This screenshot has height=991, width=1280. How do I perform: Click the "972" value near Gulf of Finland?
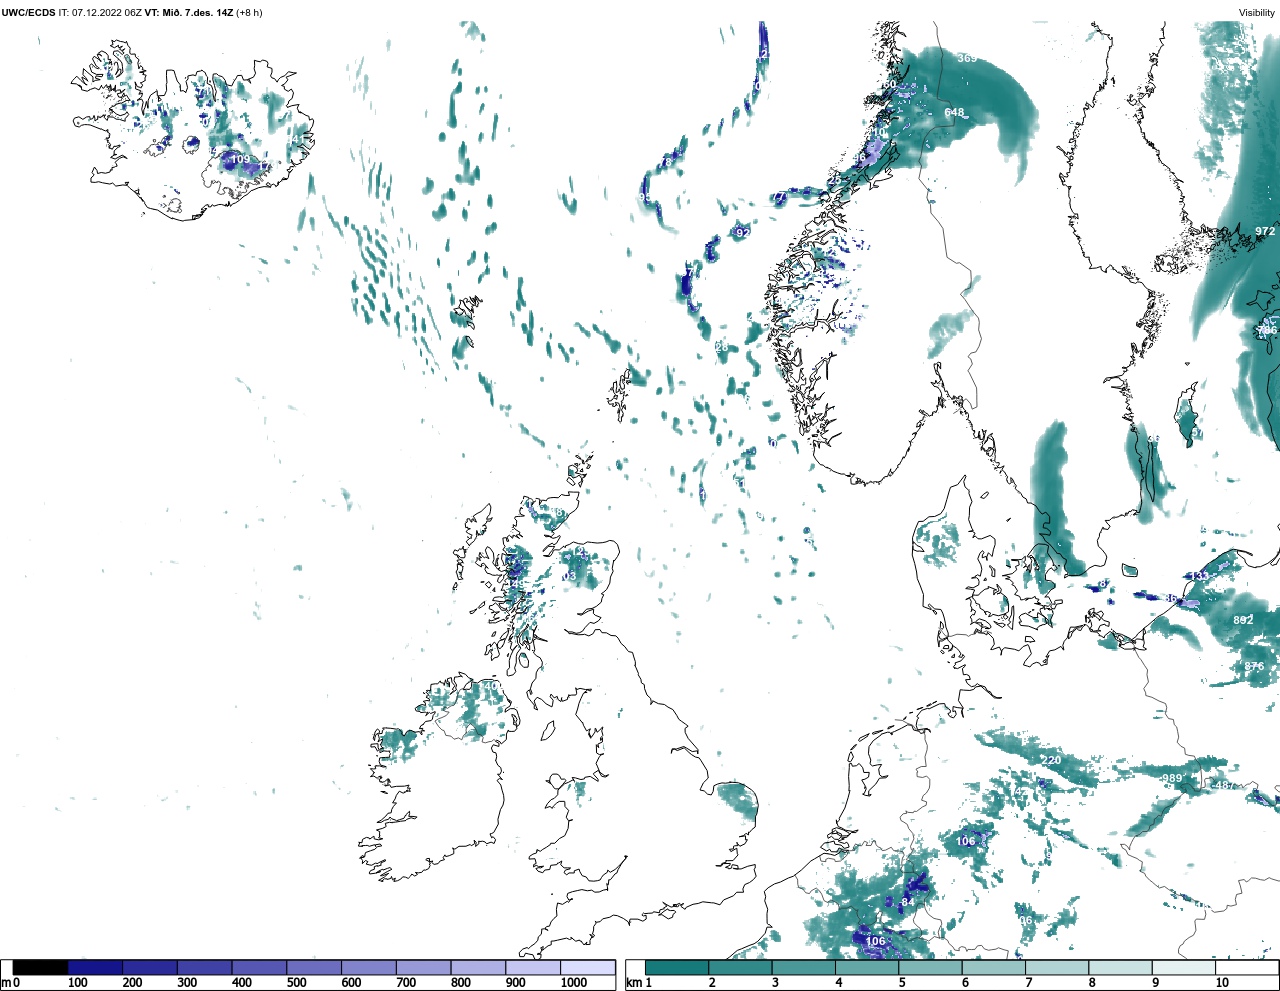point(1265,231)
